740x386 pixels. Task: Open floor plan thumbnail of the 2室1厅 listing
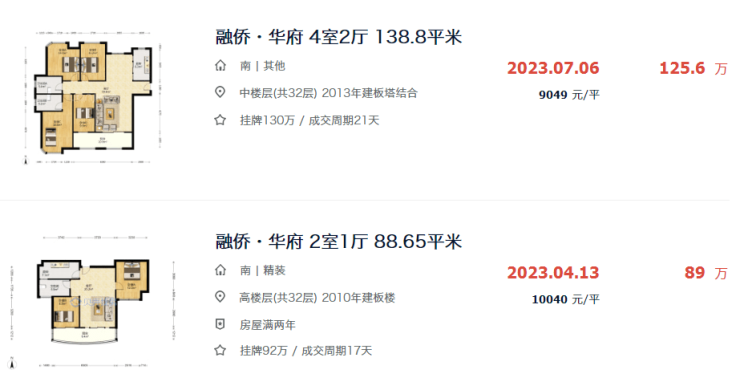click(x=93, y=302)
